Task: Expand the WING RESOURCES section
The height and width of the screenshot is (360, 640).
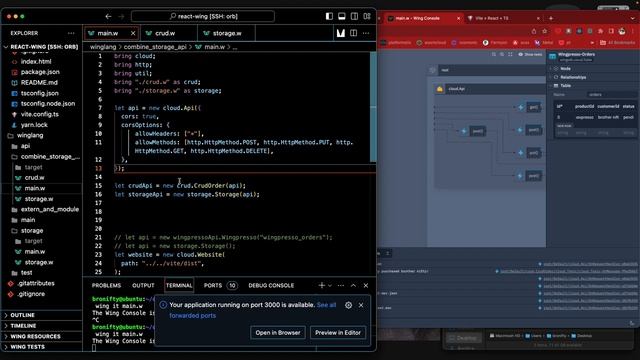Action: (x=35, y=336)
